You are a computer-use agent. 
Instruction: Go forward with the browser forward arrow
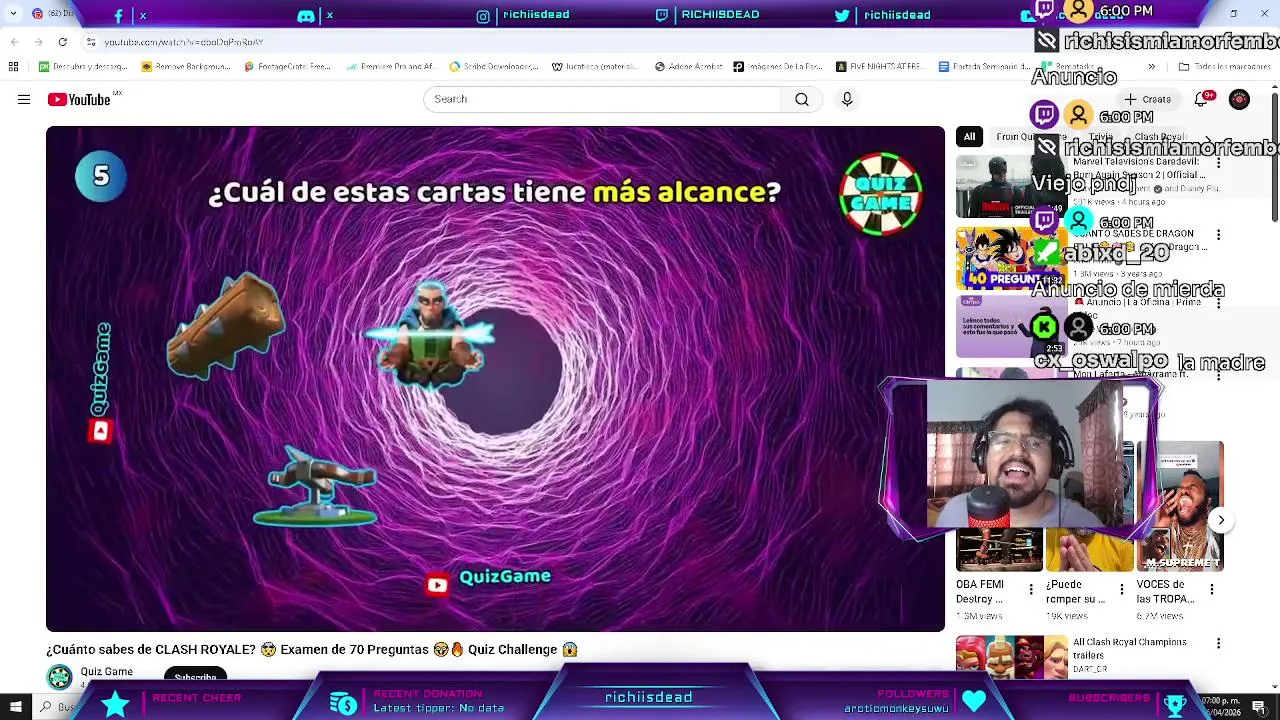pyautogui.click(x=38, y=42)
